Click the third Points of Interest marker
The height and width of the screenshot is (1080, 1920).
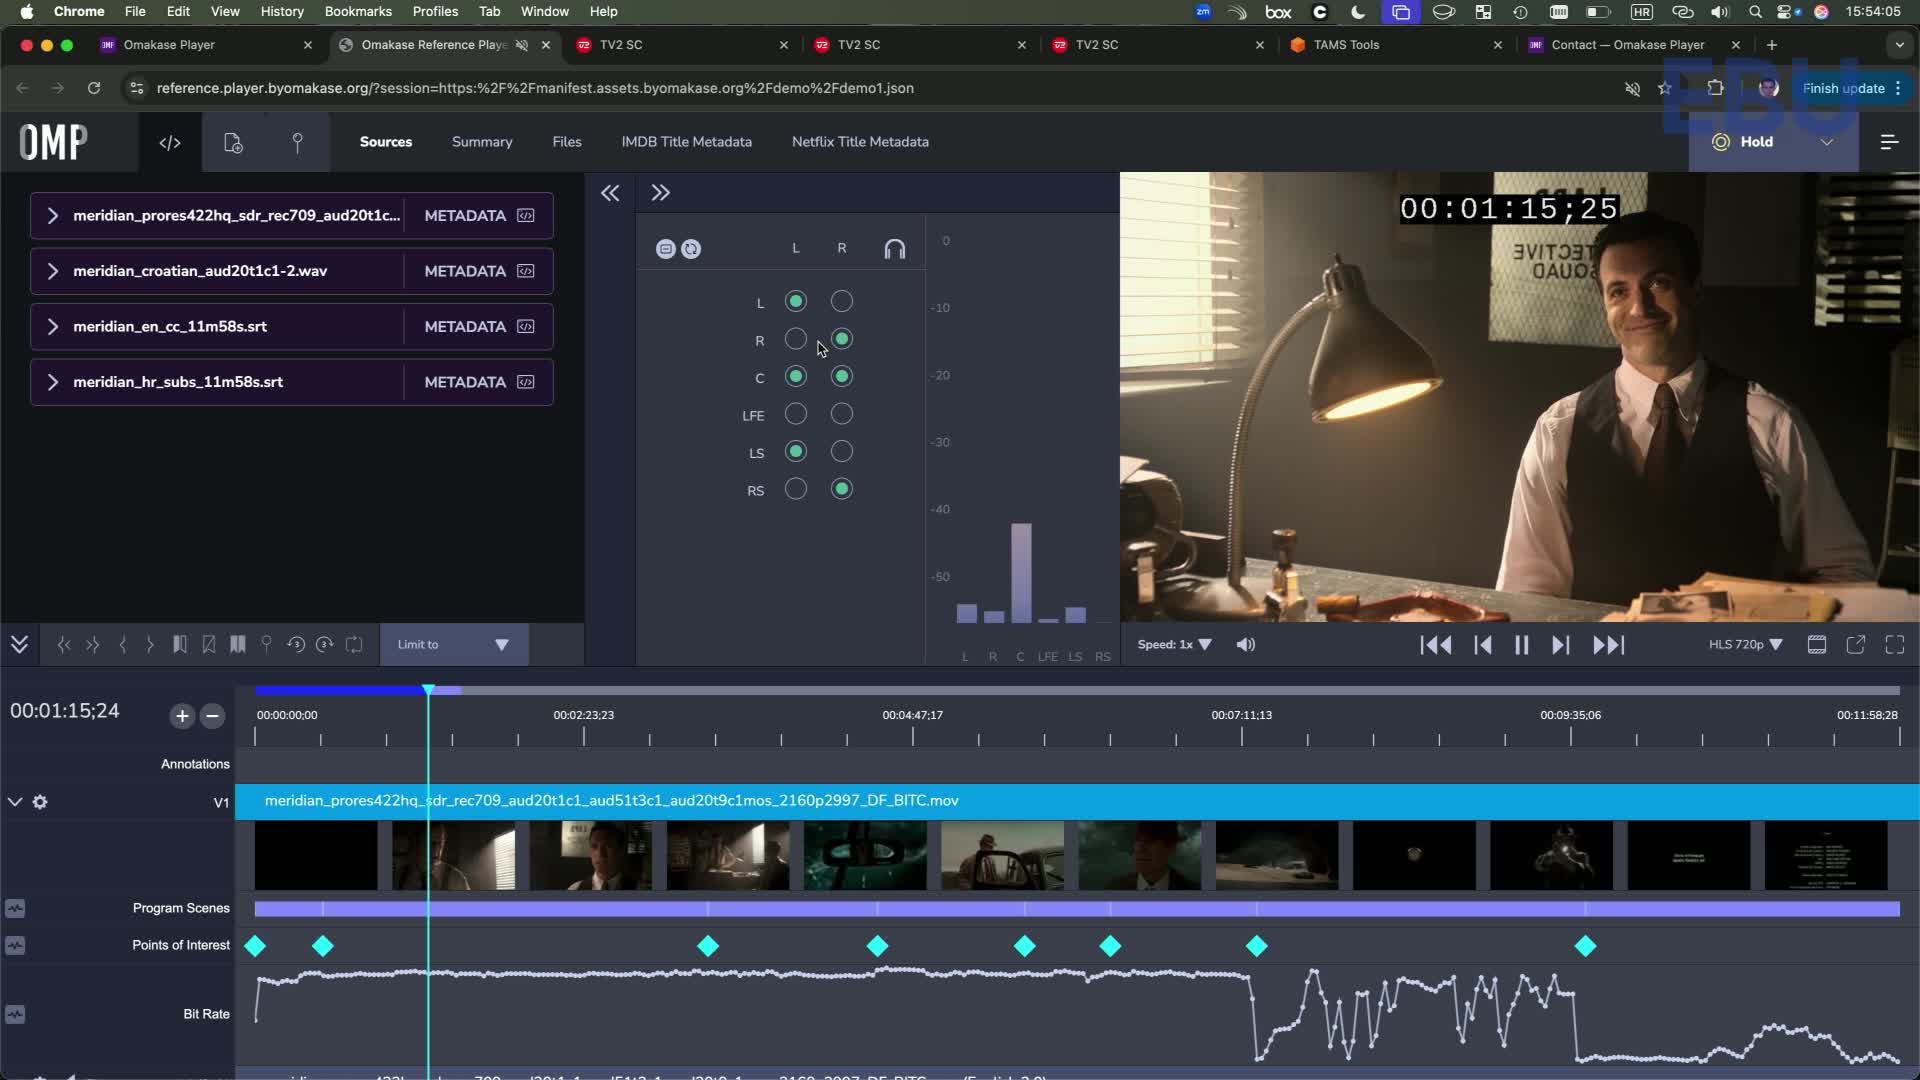click(x=708, y=946)
